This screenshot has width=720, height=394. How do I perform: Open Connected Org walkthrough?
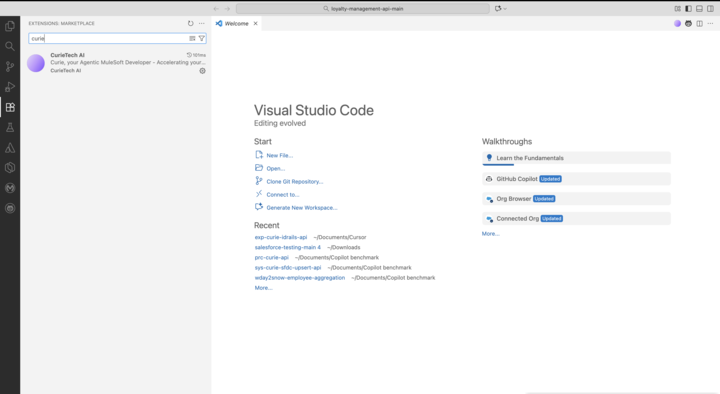(576, 219)
